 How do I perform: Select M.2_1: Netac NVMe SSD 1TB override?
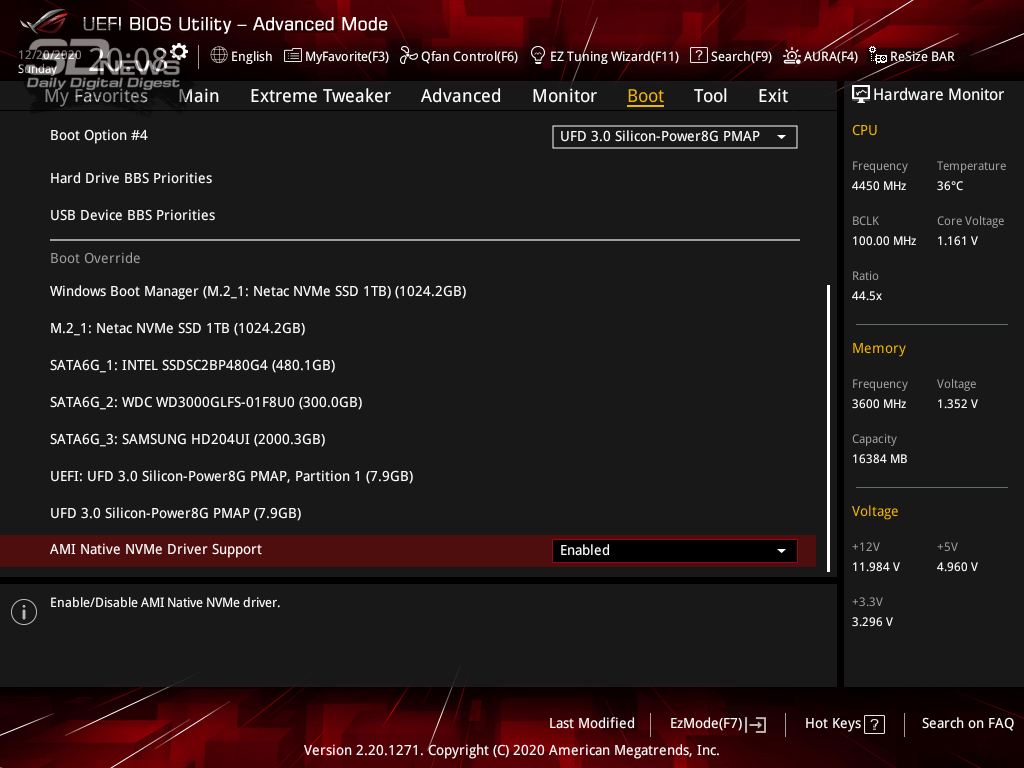point(178,328)
